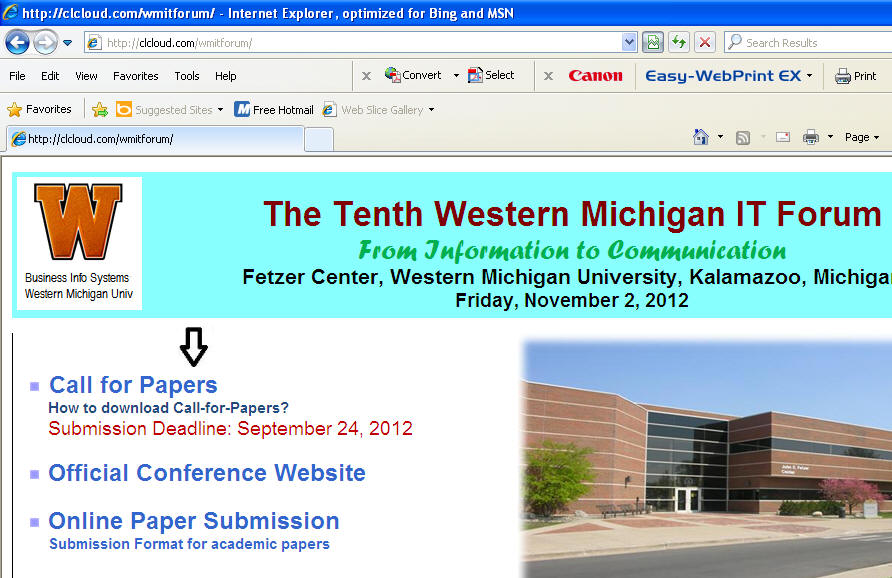Click Add to Favorites Bar star icon
892x578 pixels.
tap(100, 109)
